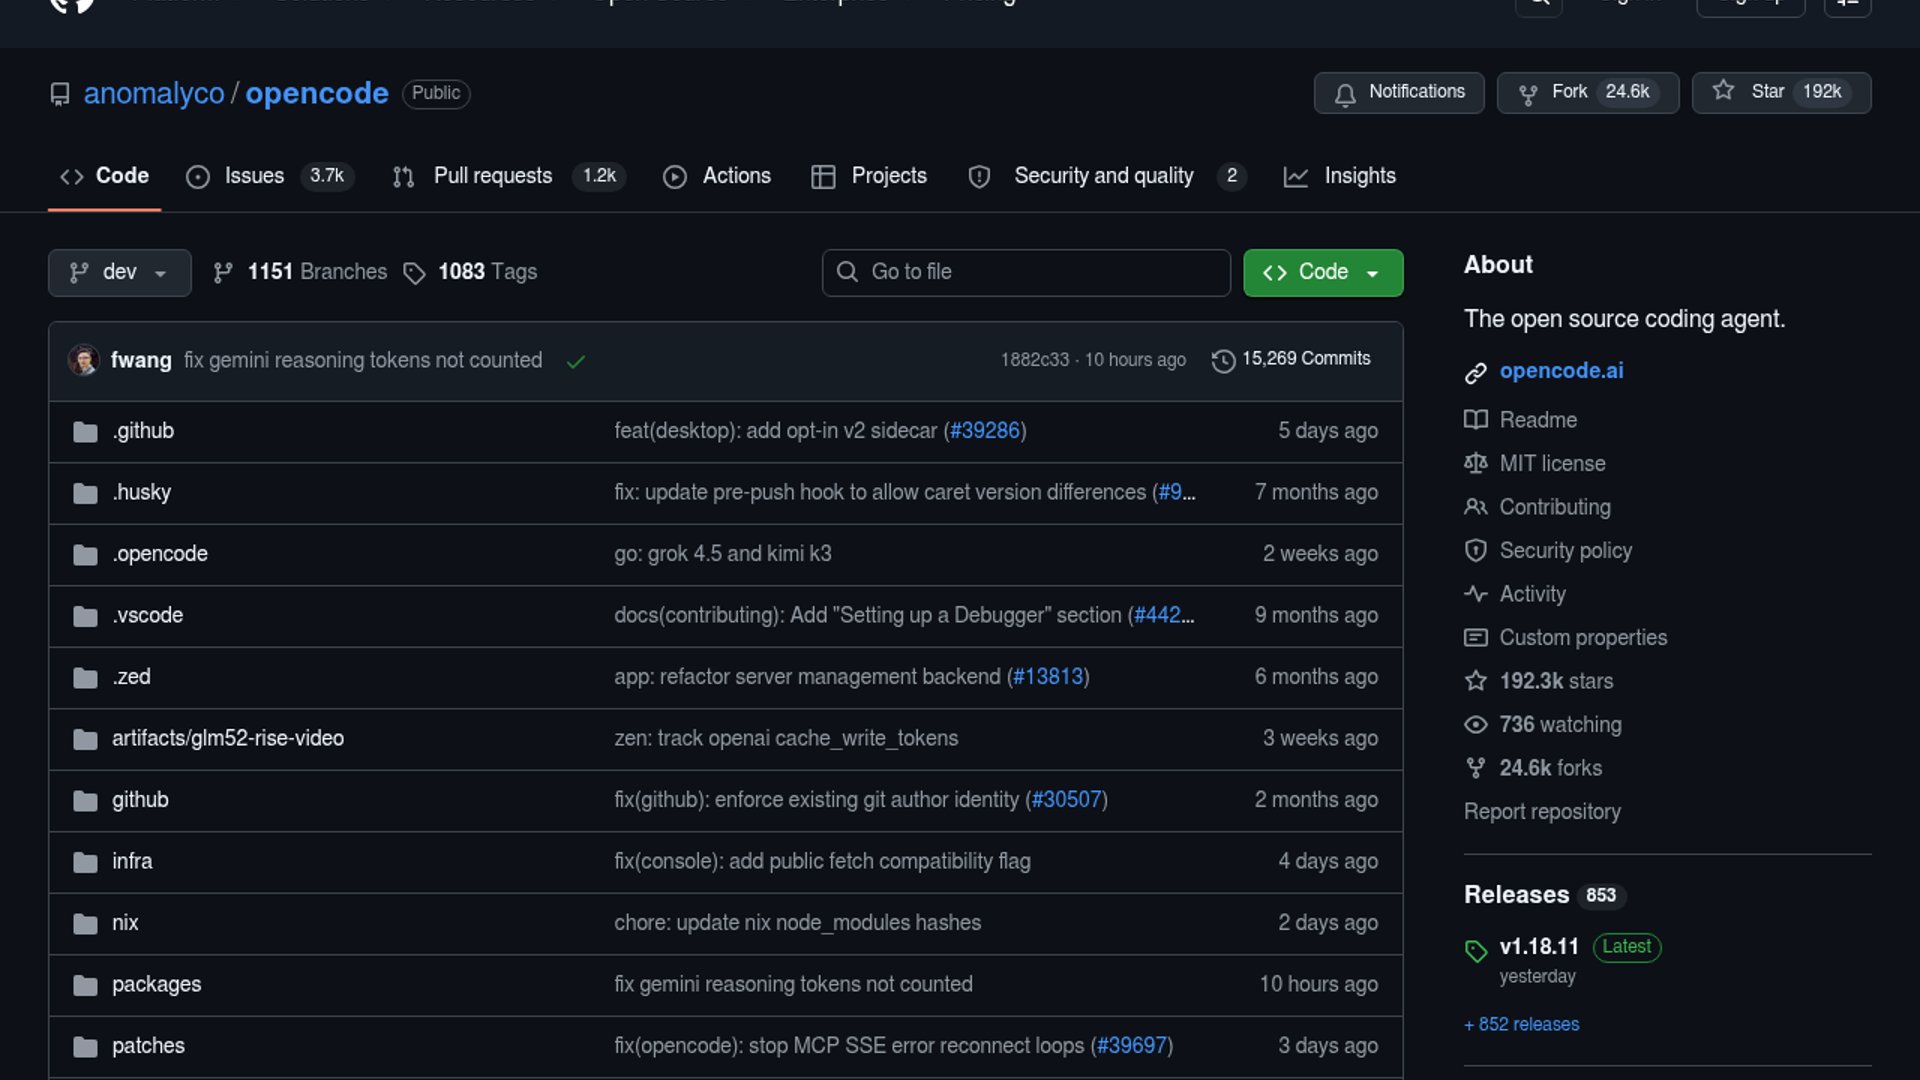Focus the Go to file search field
This screenshot has width=1920, height=1080.
[x=1026, y=272]
